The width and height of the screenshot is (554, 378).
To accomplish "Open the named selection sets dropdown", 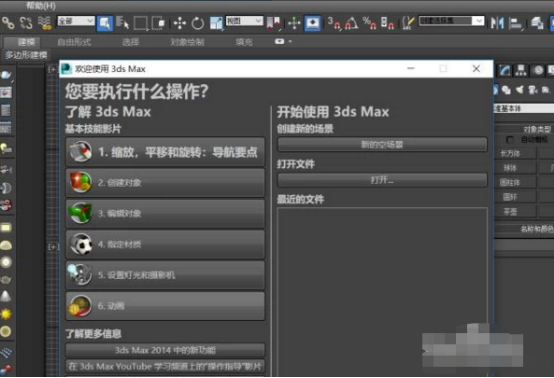I will (451, 21).
